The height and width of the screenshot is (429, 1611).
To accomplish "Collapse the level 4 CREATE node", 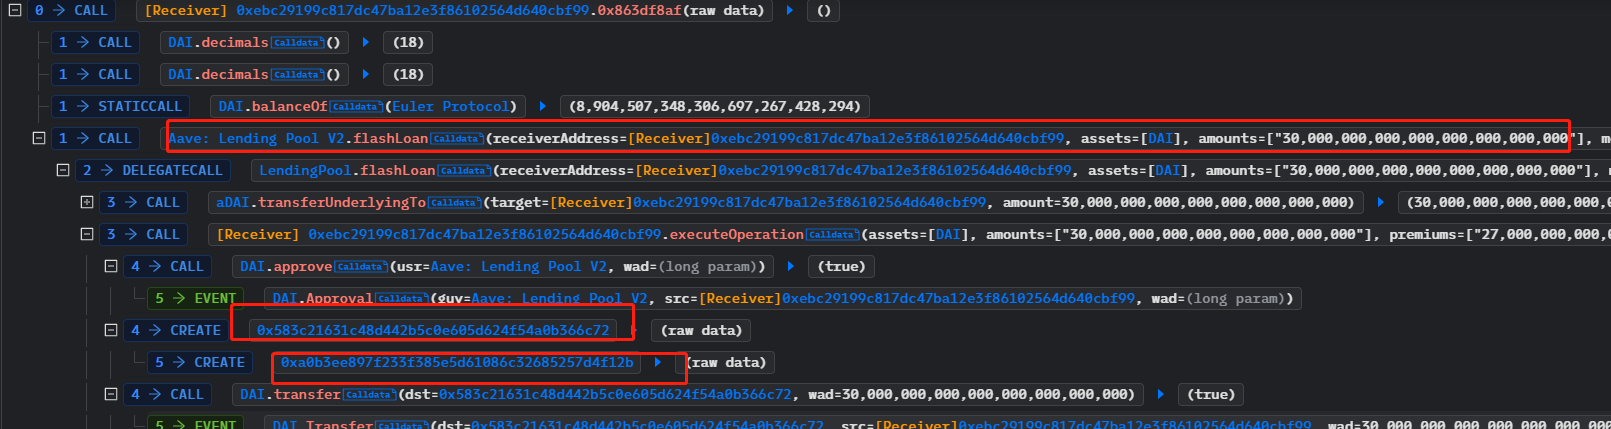I will [111, 330].
